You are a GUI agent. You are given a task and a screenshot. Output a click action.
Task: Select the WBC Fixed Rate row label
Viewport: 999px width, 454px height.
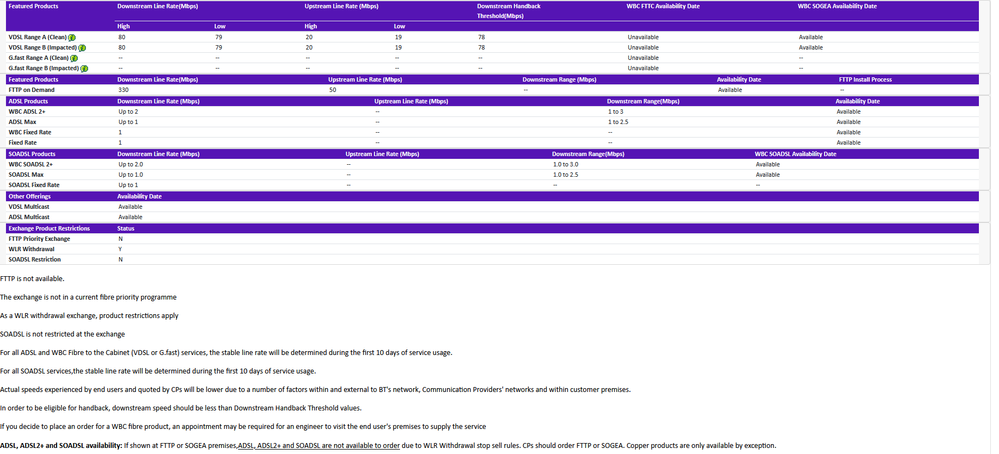[29, 132]
